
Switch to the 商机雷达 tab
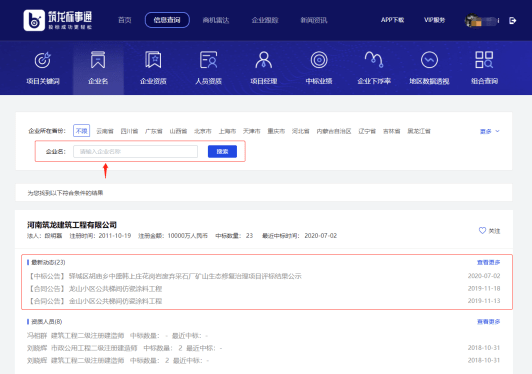pos(216,20)
